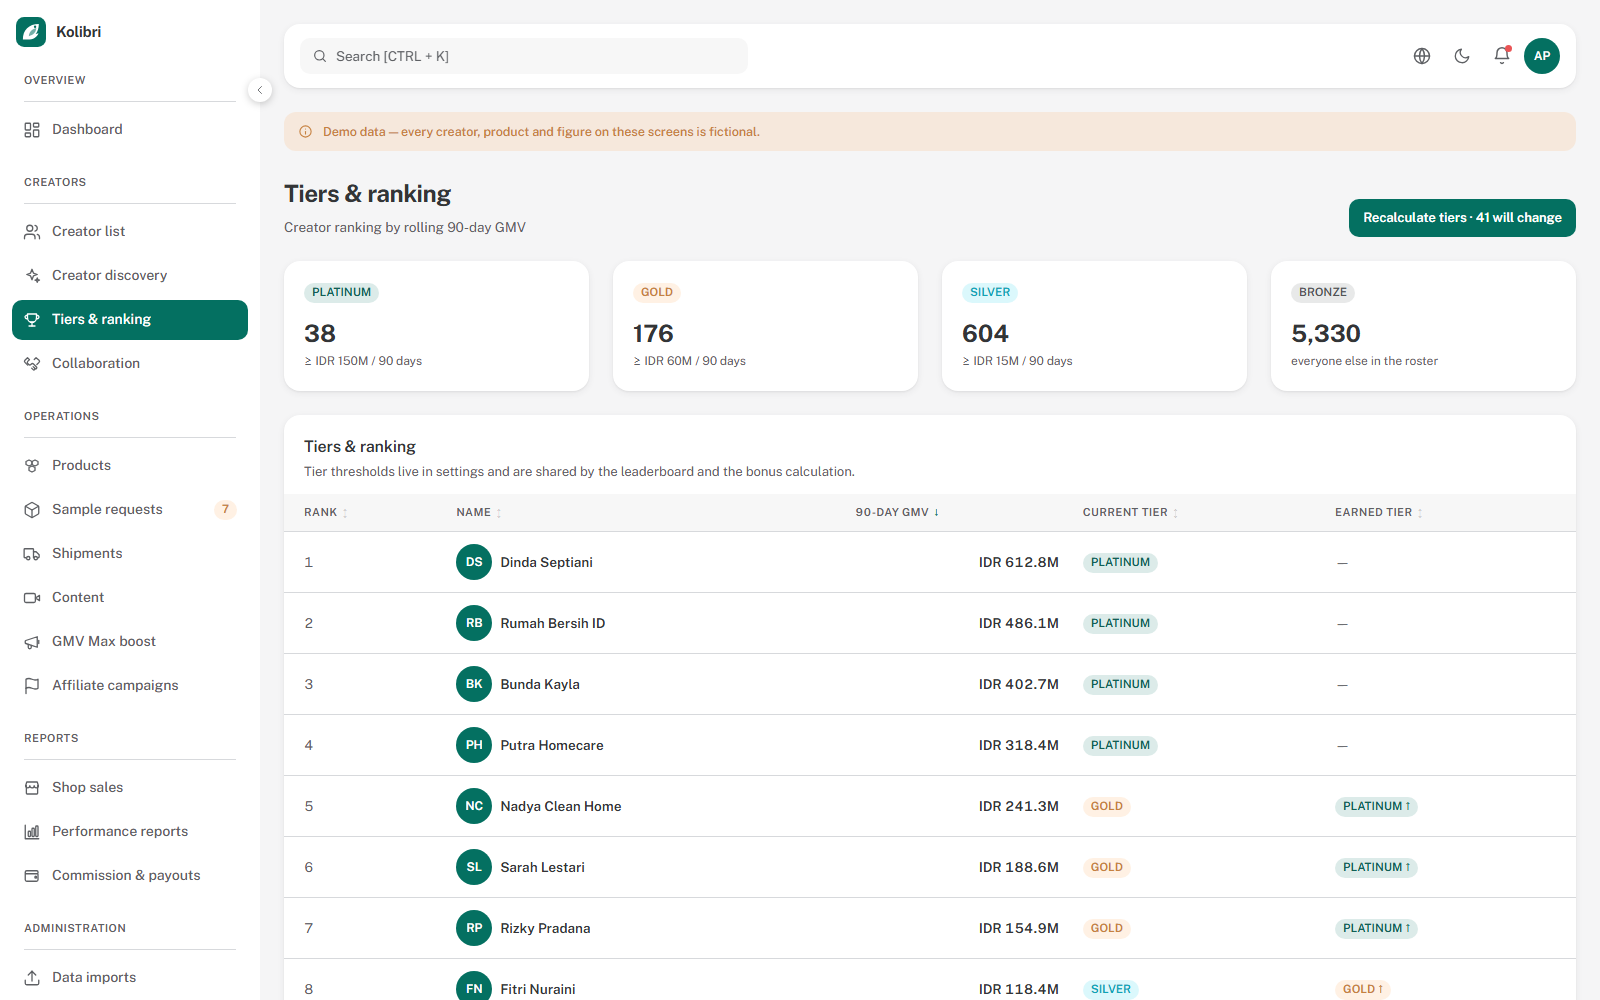1600x1000 pixels.
Task: Click the Sample requests count badge 7
Action: [225, 510]
